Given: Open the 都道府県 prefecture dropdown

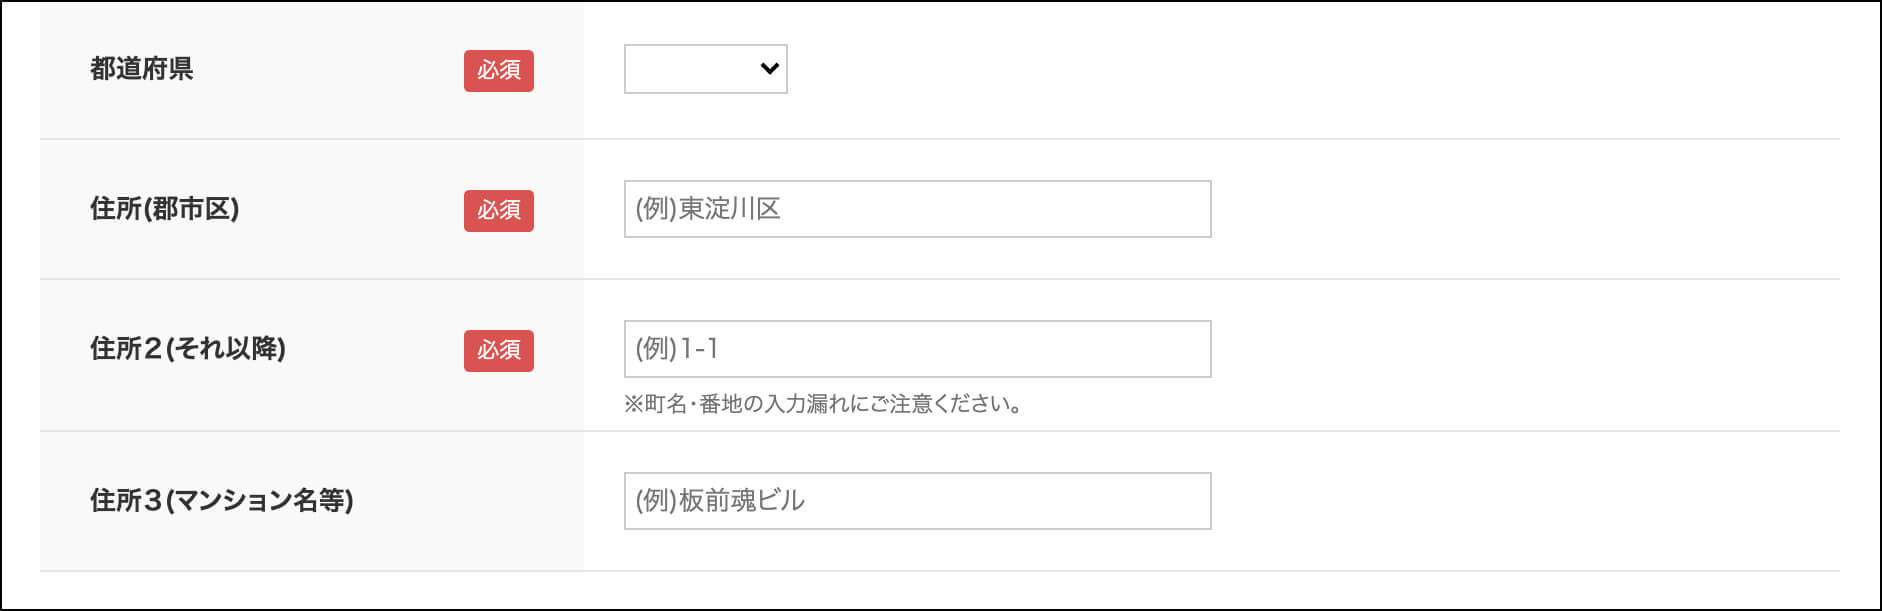Looking at the screenshot, I should [x=705, y=69].
